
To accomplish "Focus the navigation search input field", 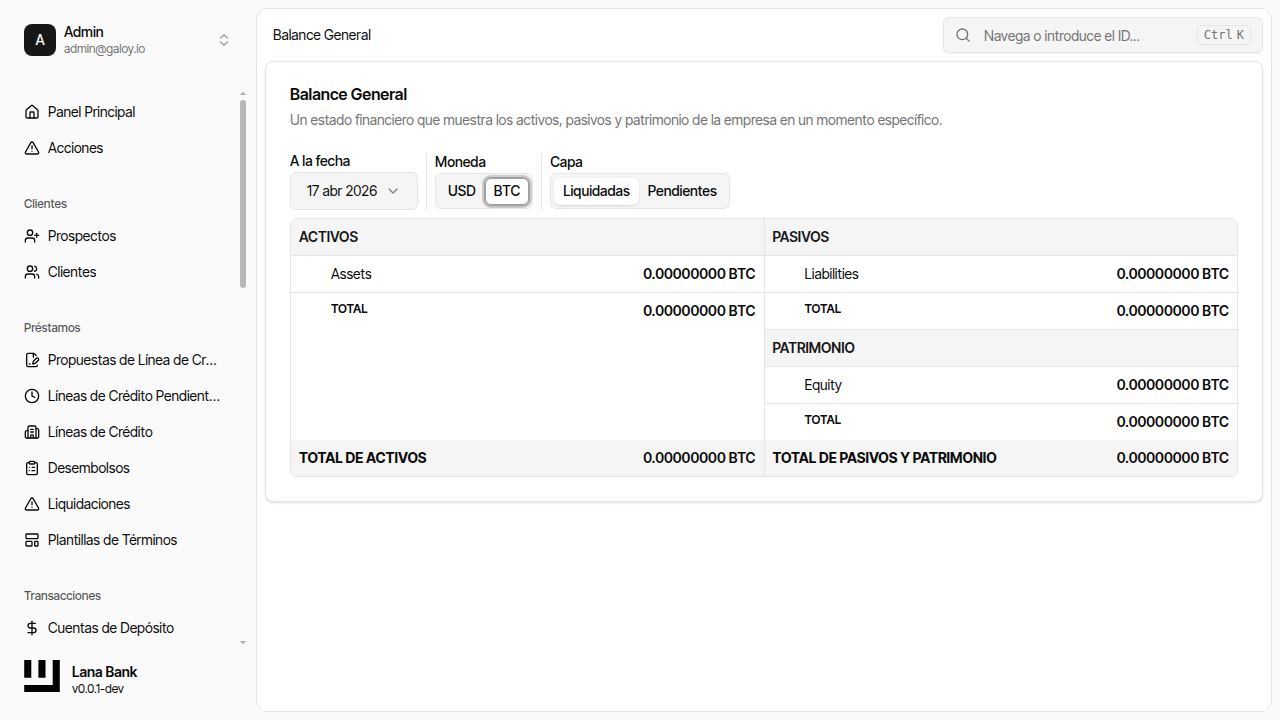I will coord(1085,35).
